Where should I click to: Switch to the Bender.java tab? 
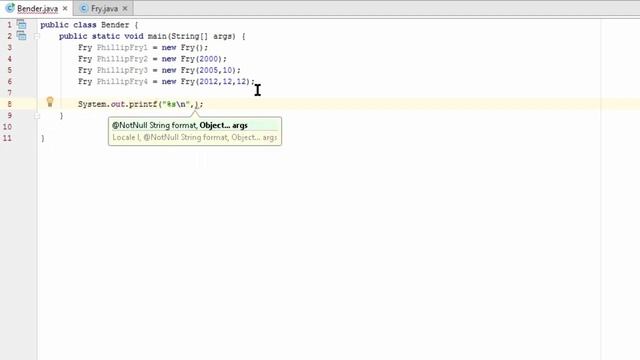tap(37, 8)
